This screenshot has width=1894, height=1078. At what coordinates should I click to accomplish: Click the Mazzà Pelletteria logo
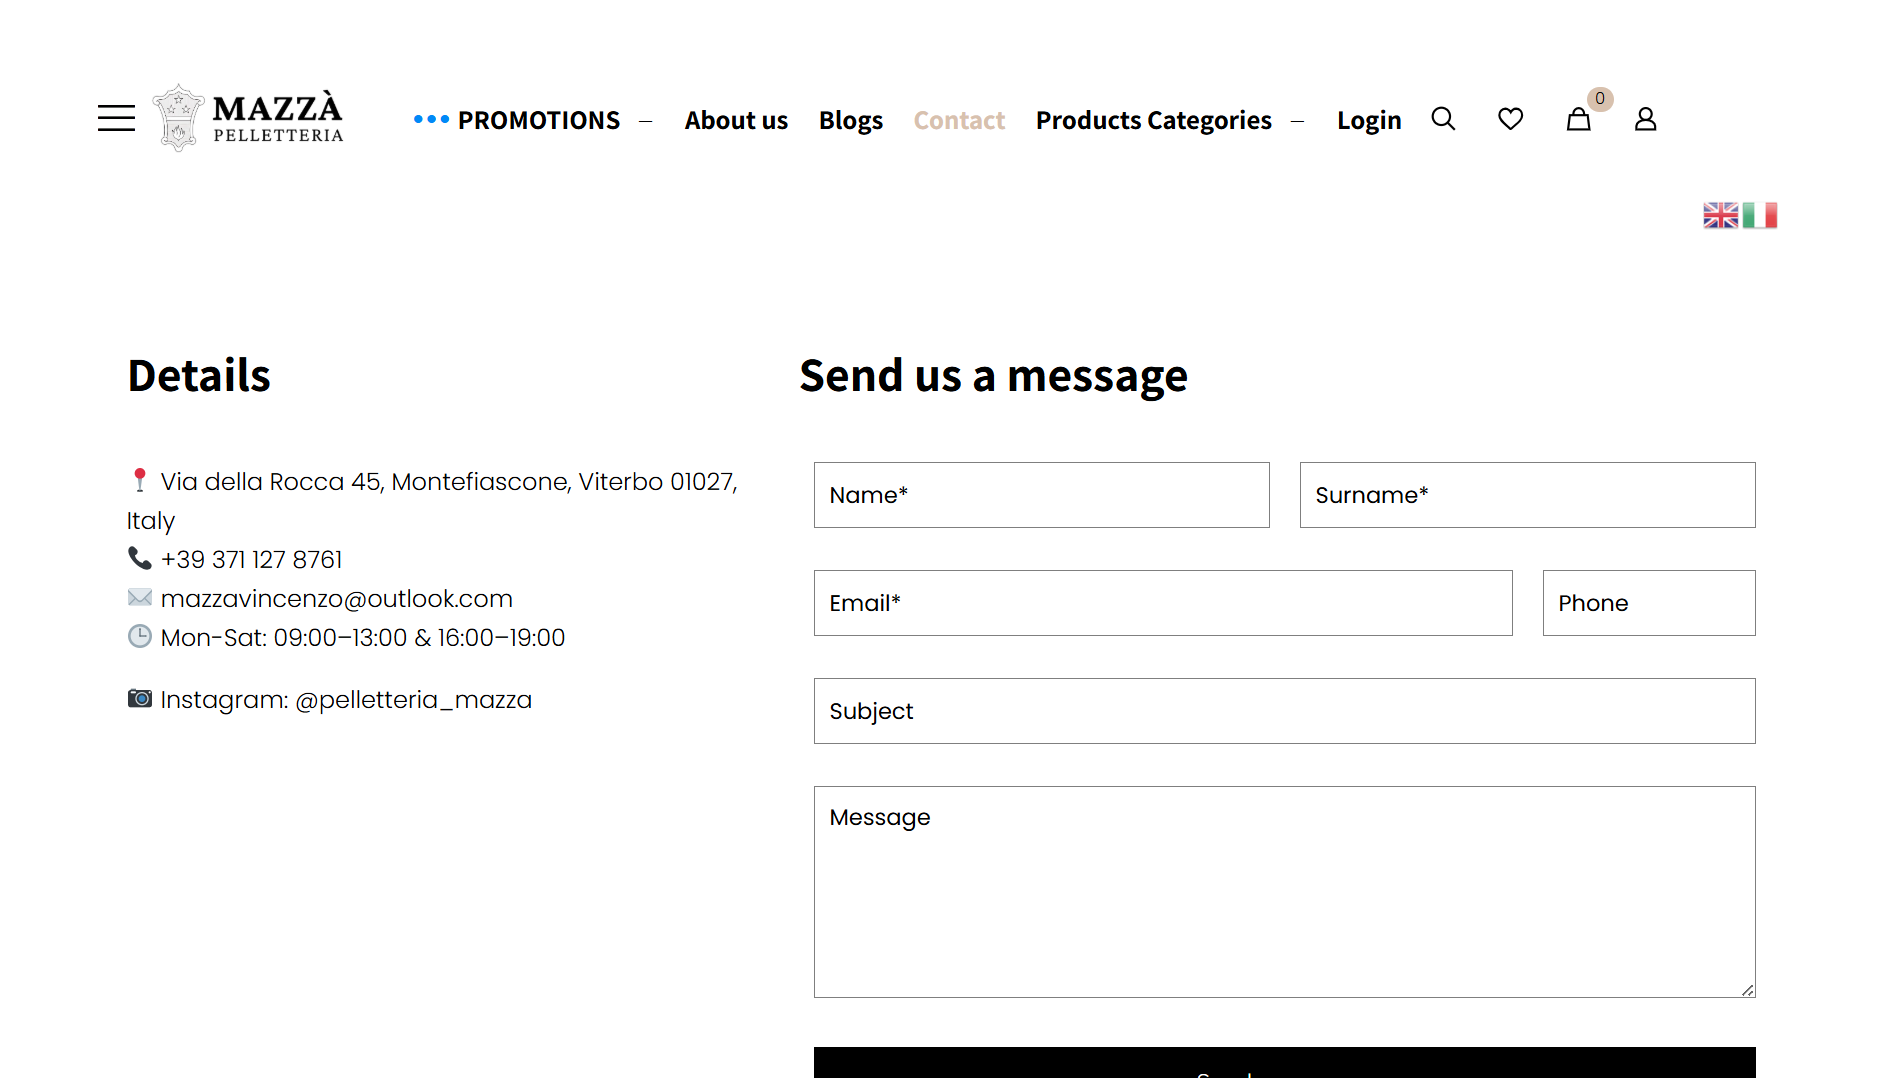[x=248, y=119]
